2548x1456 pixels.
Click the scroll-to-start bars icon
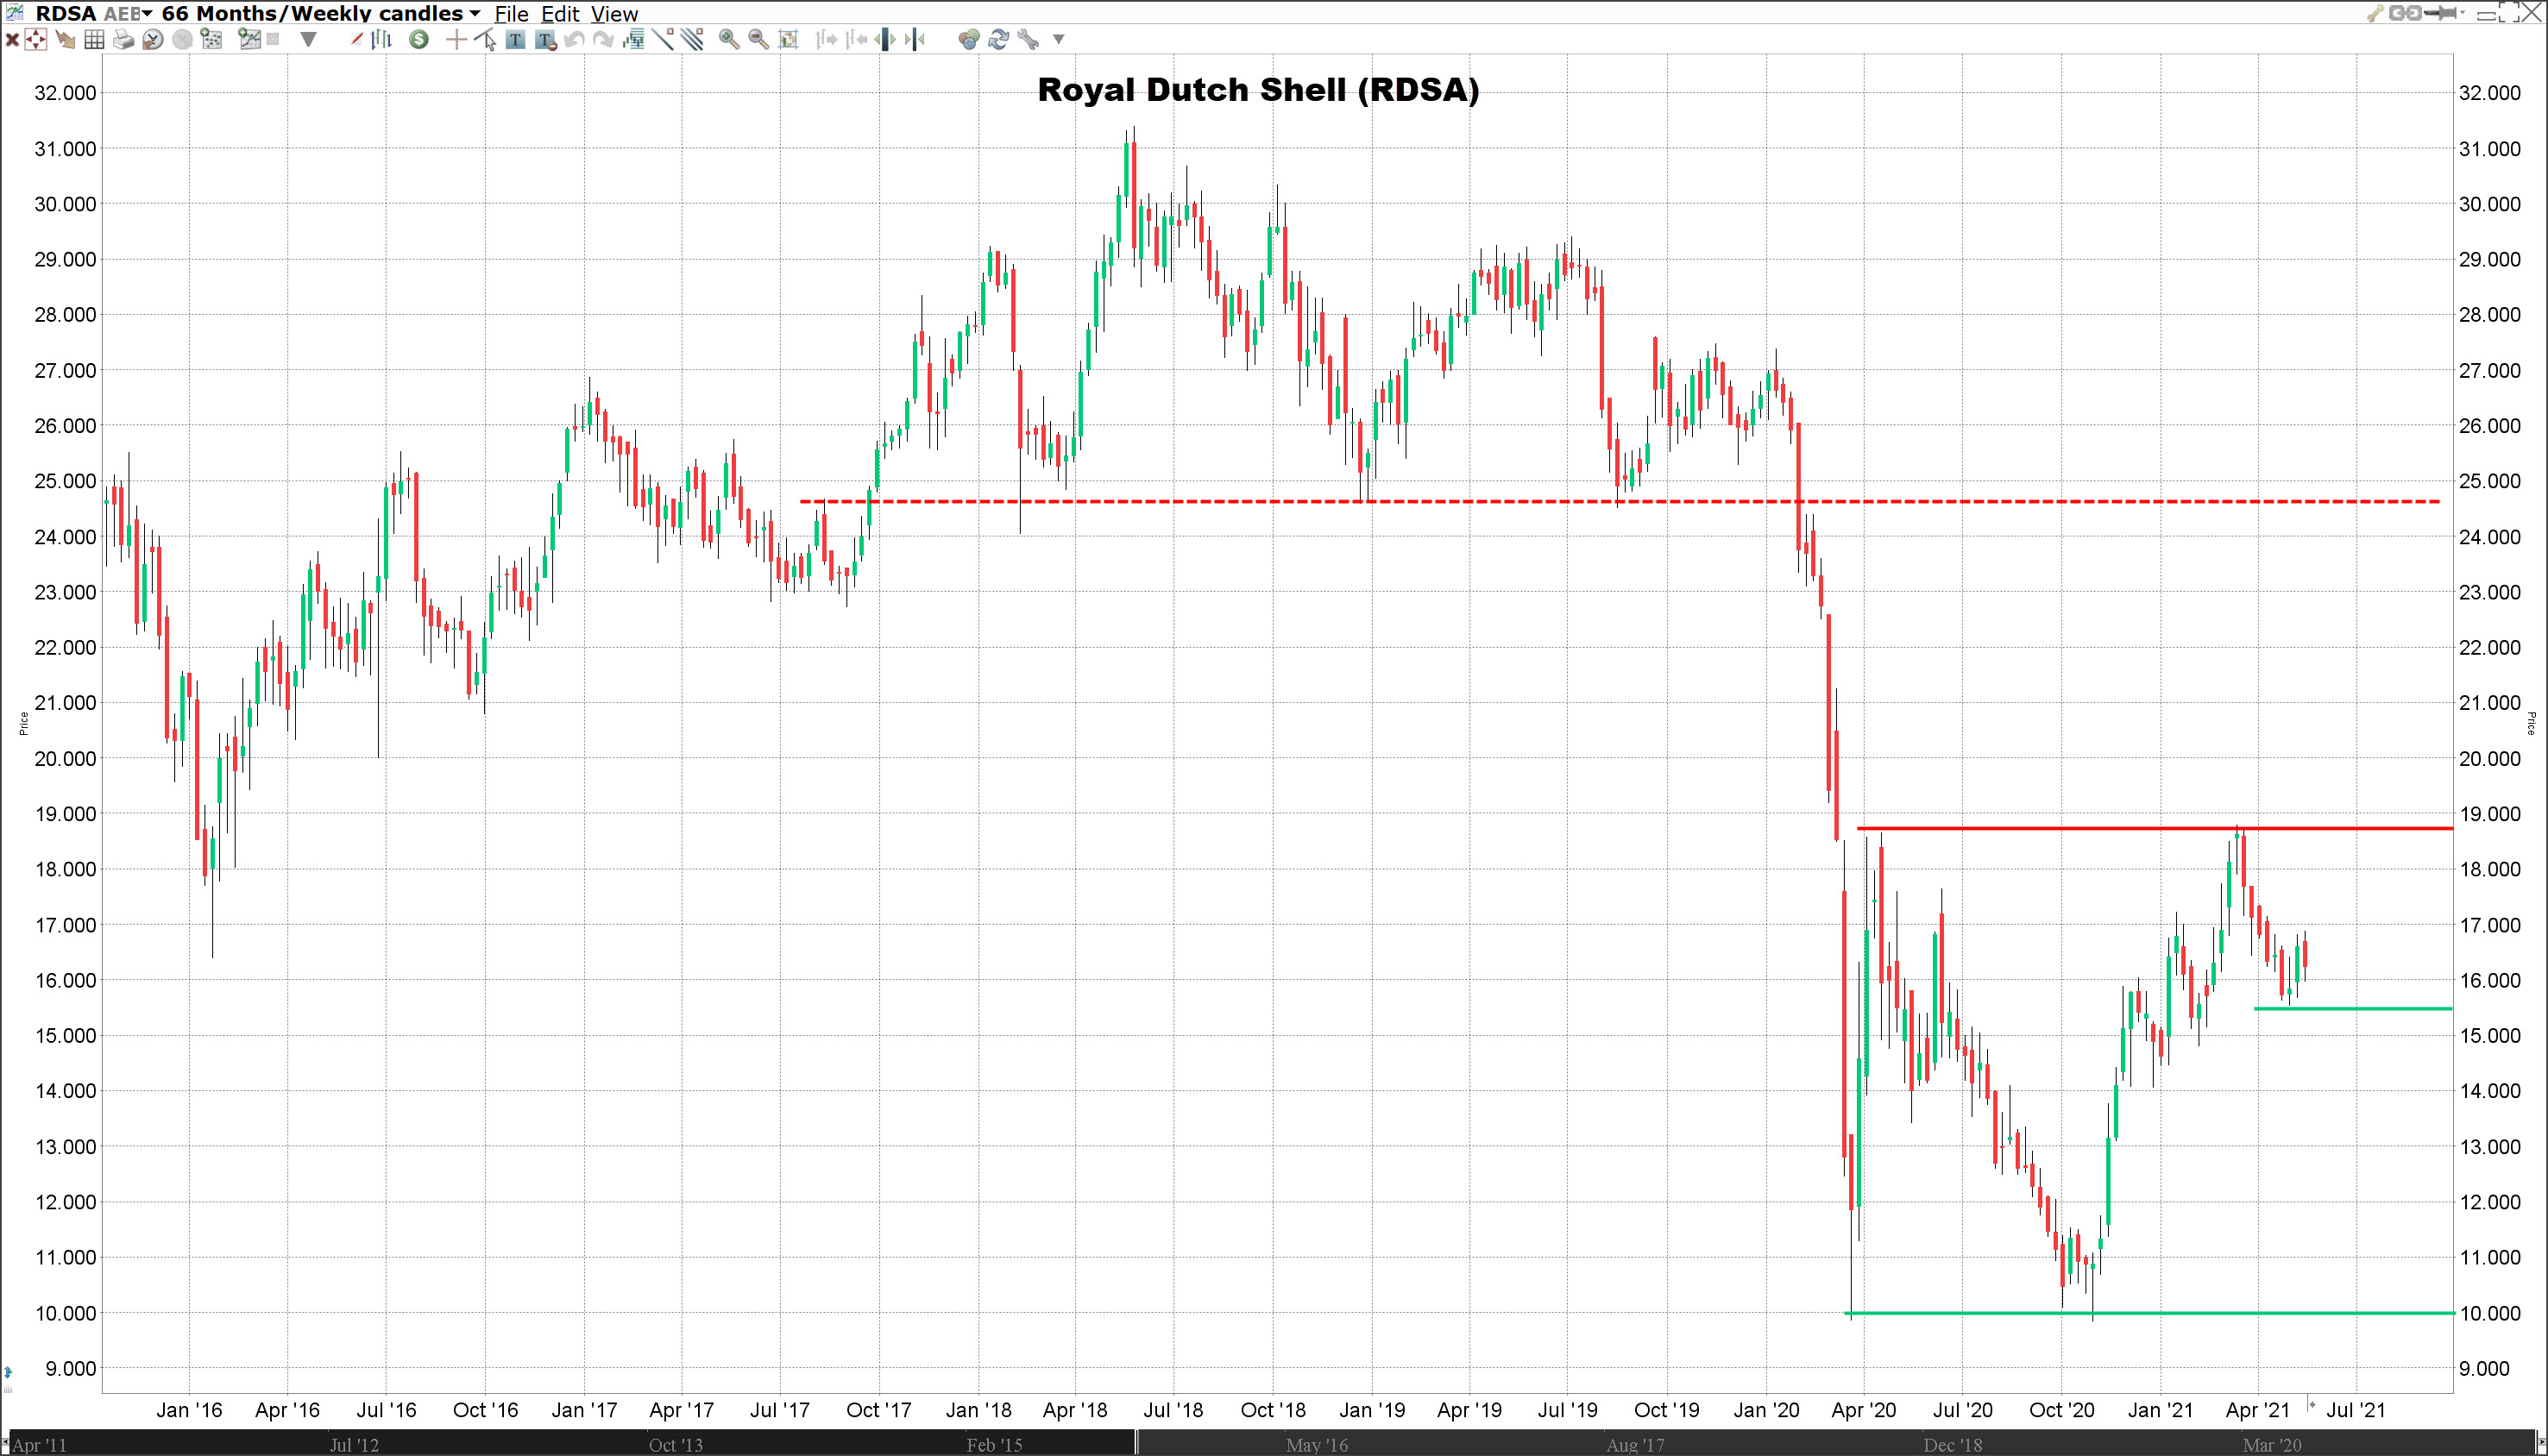pyautogui.click(x=827, y=40)
